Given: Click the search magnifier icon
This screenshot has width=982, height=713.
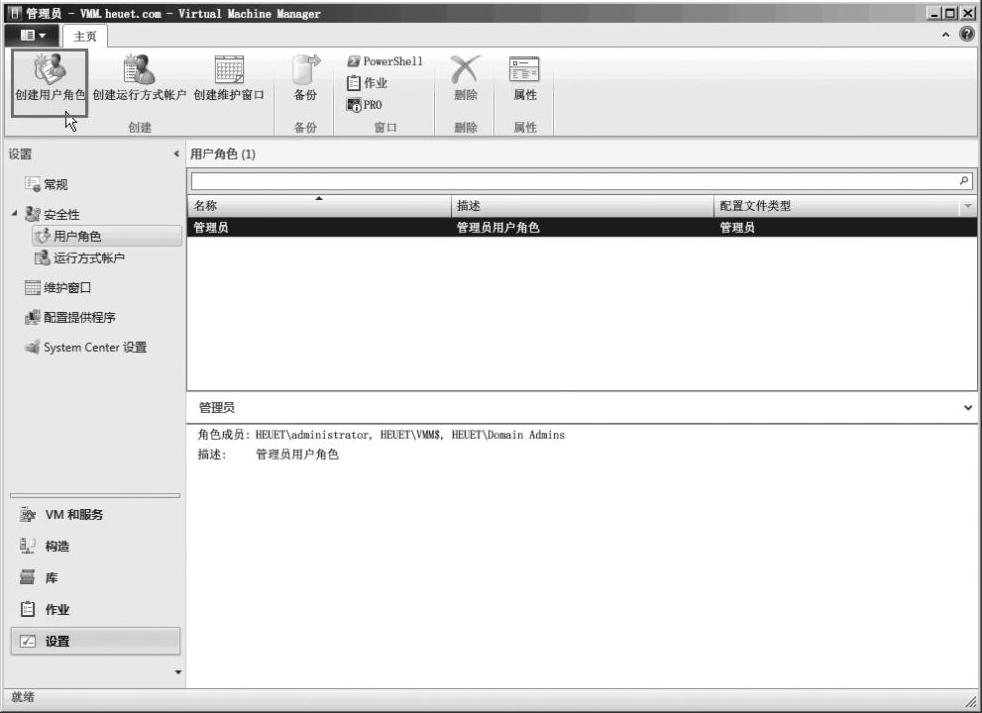Looking at the screenshot, I should (964, 181).
